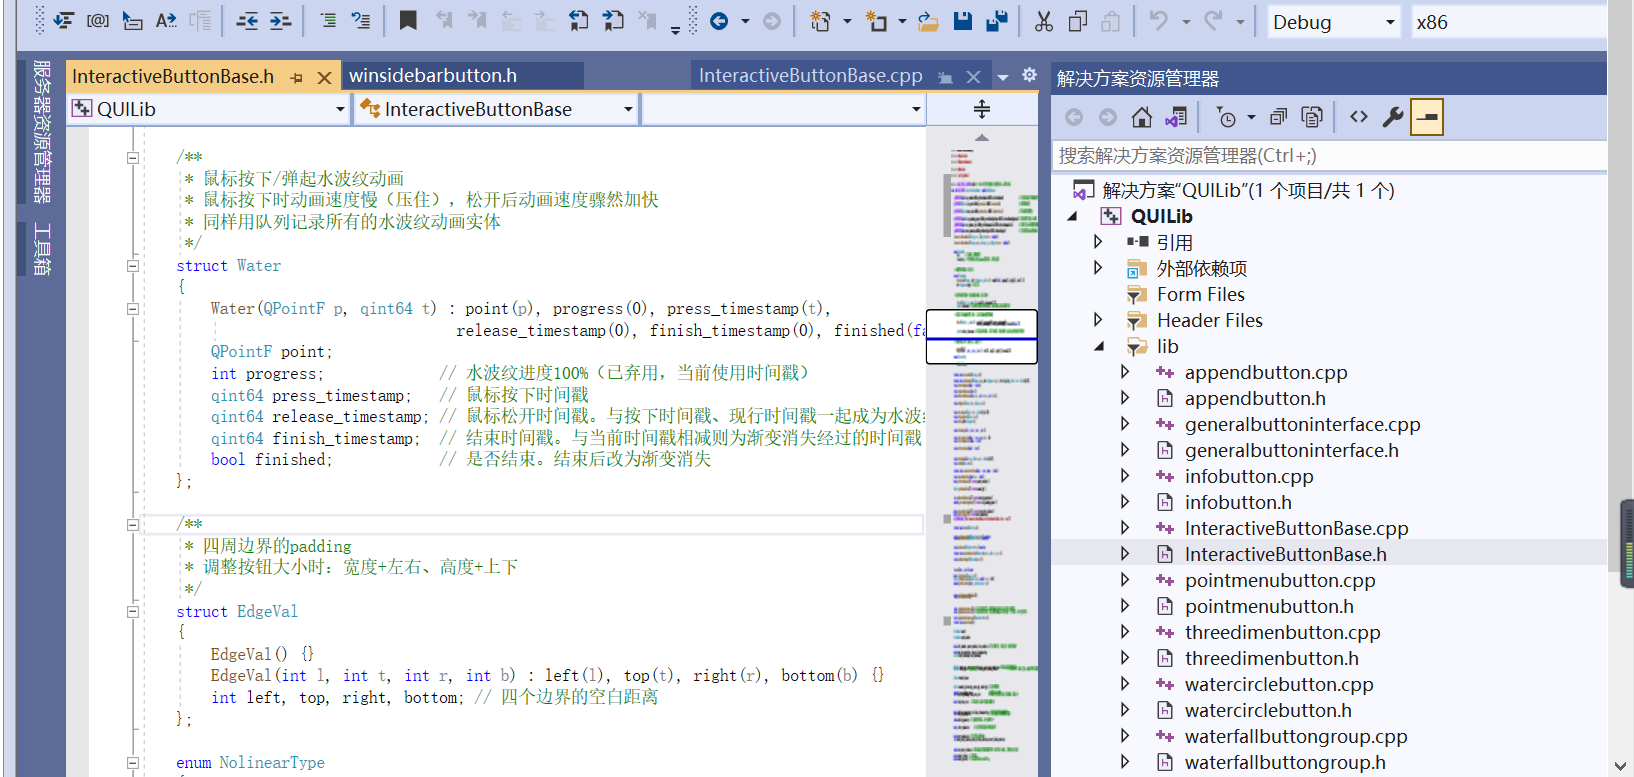Select Form Files in the tree

[1201, 294]
